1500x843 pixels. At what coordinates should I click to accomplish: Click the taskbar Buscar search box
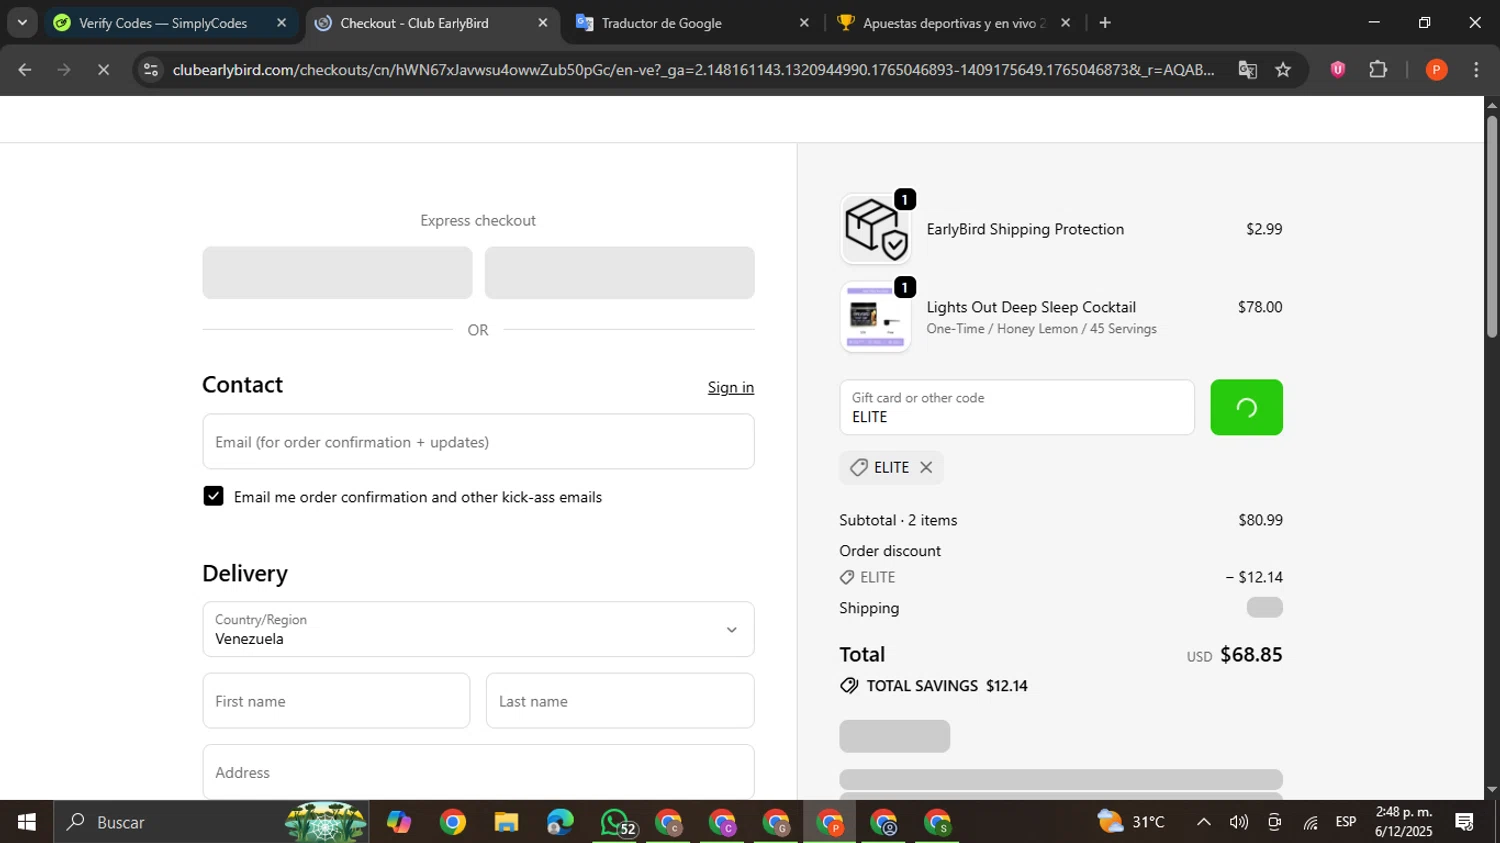tap(210, 822)
